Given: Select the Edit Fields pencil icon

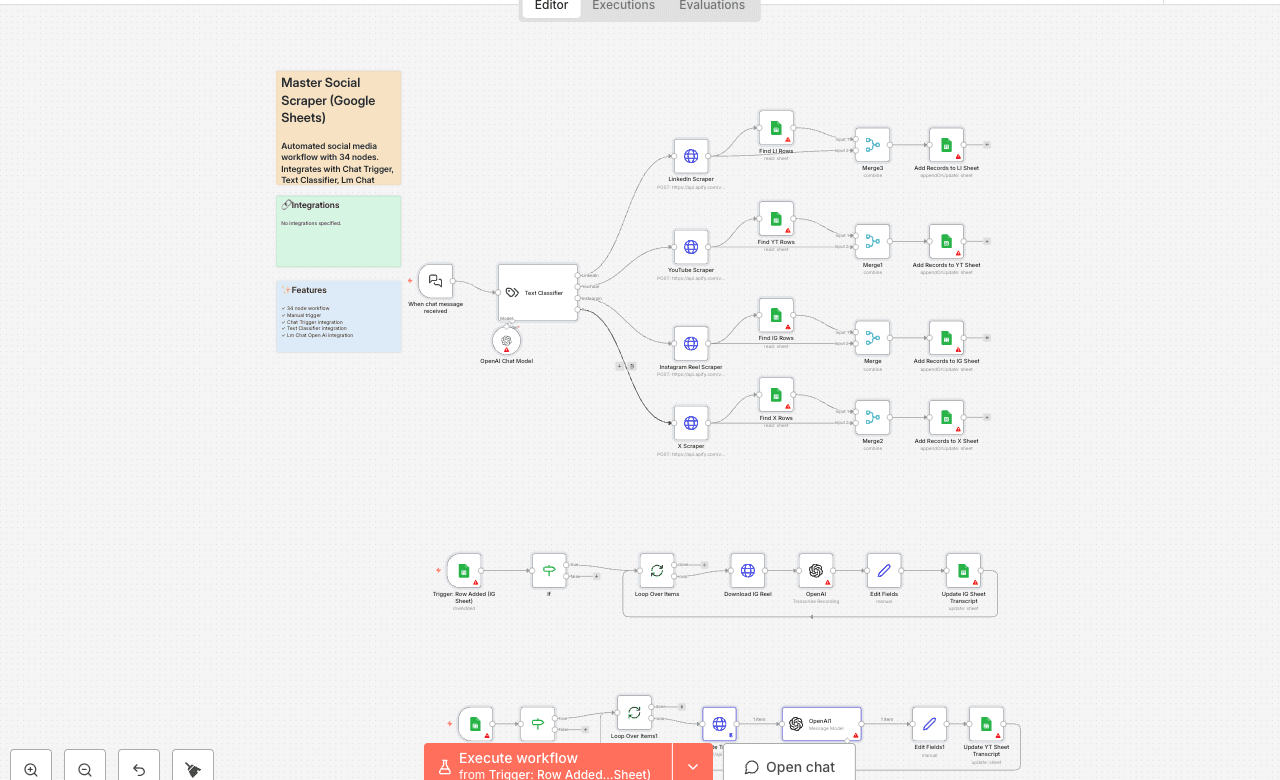Looking at the screenshot, I should click(x=884, y=570).
